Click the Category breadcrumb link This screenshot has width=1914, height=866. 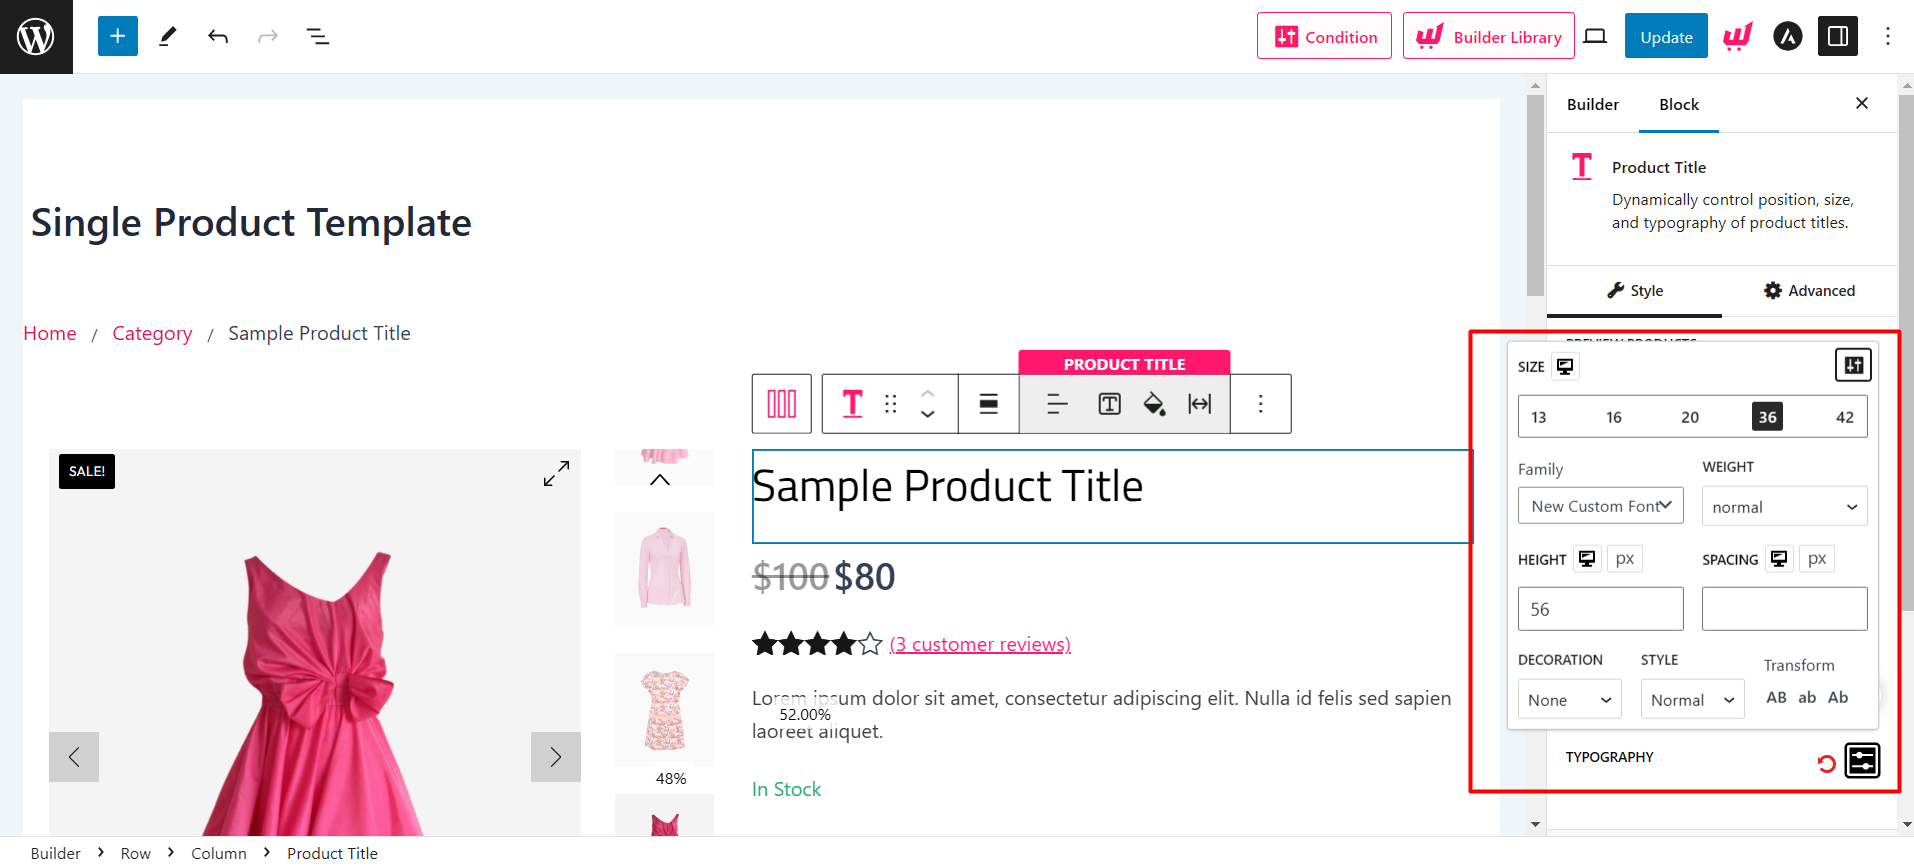[152, 333]
